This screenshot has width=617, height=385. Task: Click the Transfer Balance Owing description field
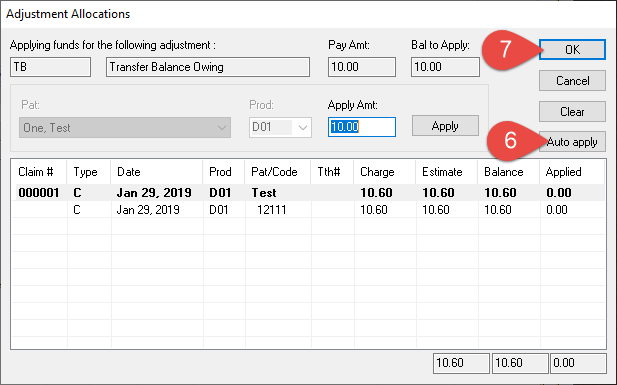pyautogui.click(x=208, y=67)
